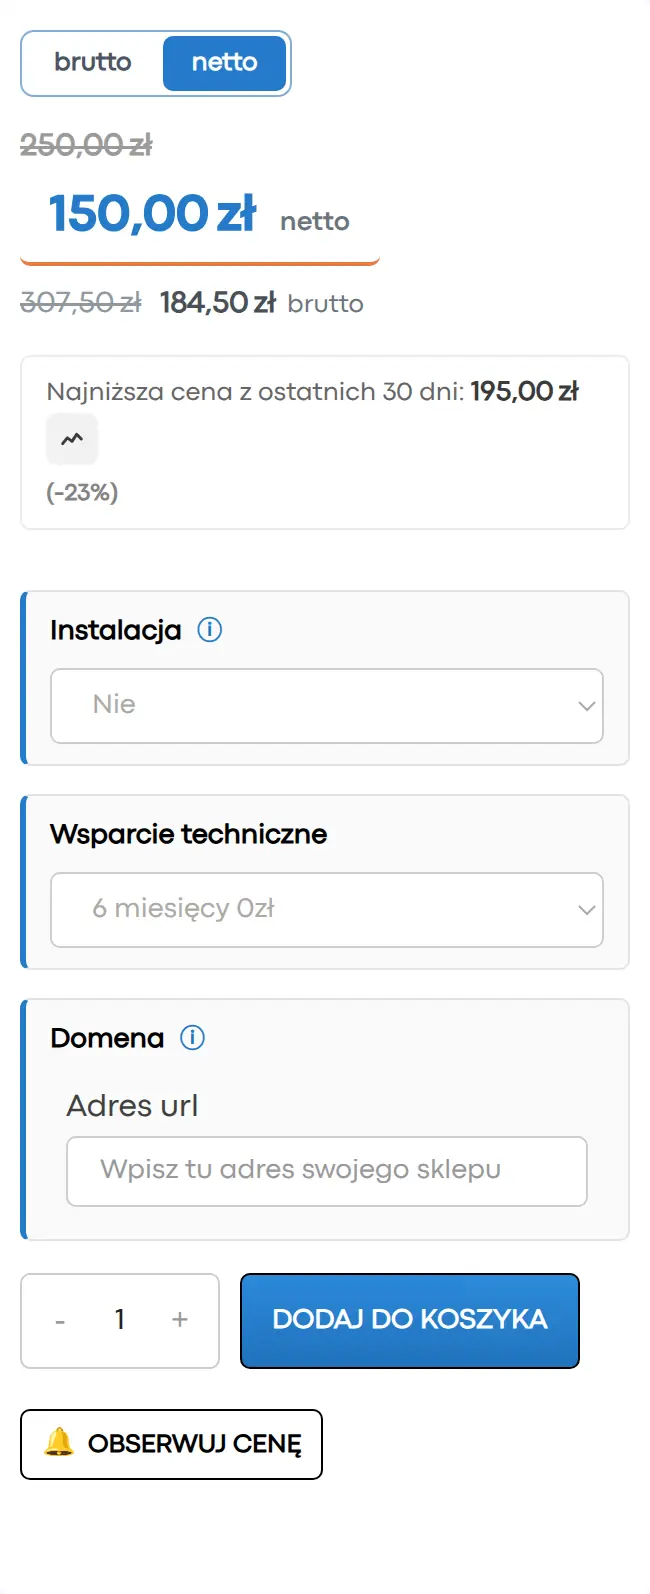The image size is (650, 1594).
Task: Click the chevron arrow in Instalacja select
Action: [x=586, y=706]
